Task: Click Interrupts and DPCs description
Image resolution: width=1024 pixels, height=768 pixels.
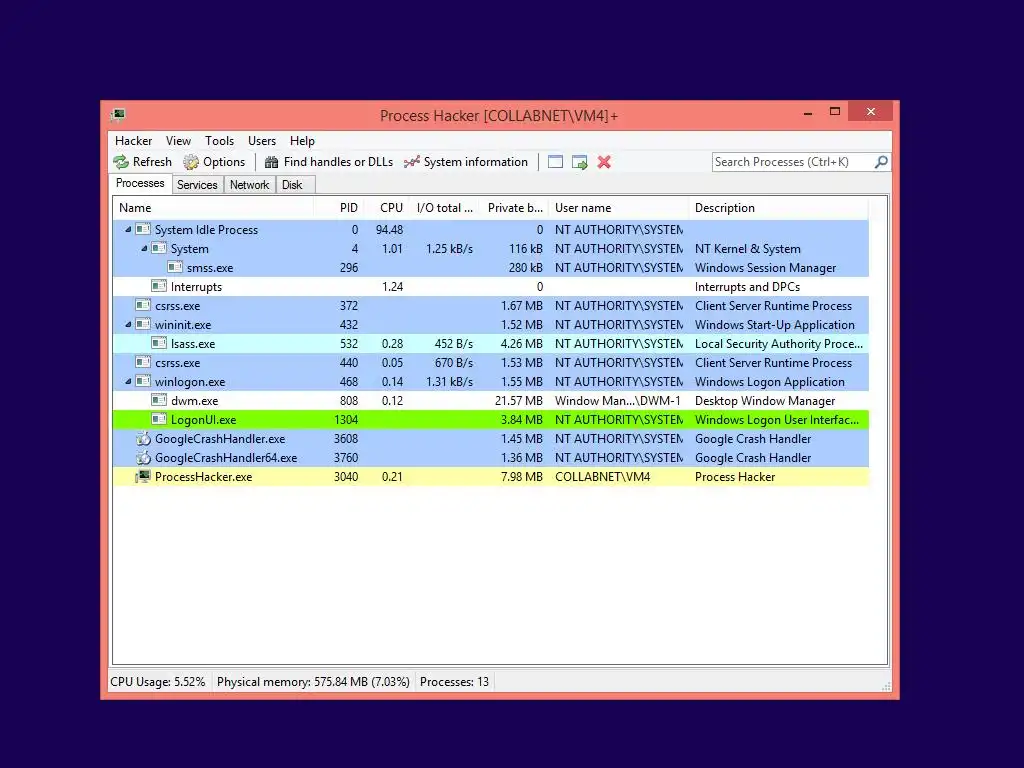Action: coord(747,286)
